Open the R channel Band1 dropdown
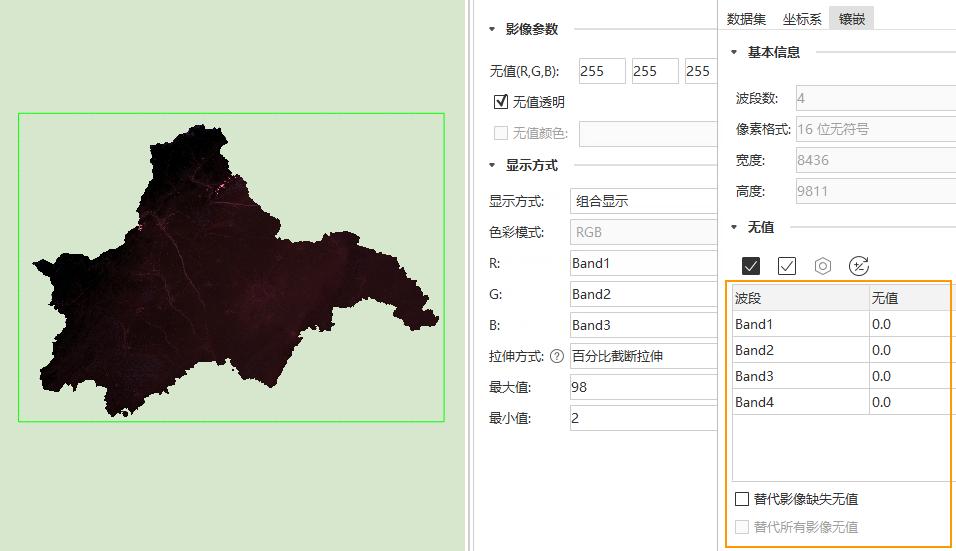 click(643, 264)
